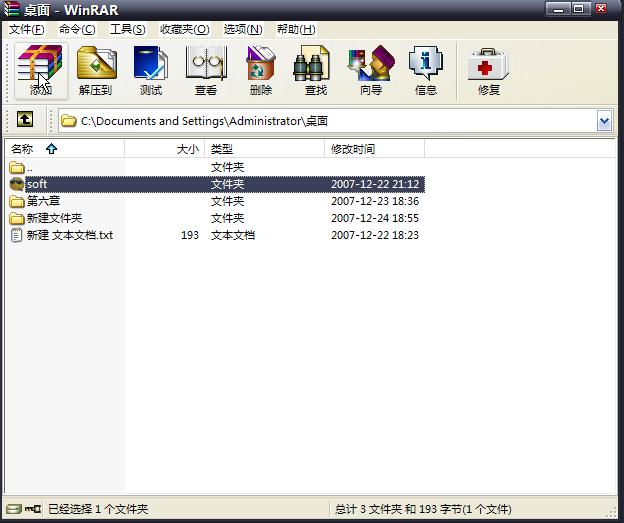This screenshot has width=624, height=523.
Task: Click the WinRAR title bar icon
Action: 11,10
